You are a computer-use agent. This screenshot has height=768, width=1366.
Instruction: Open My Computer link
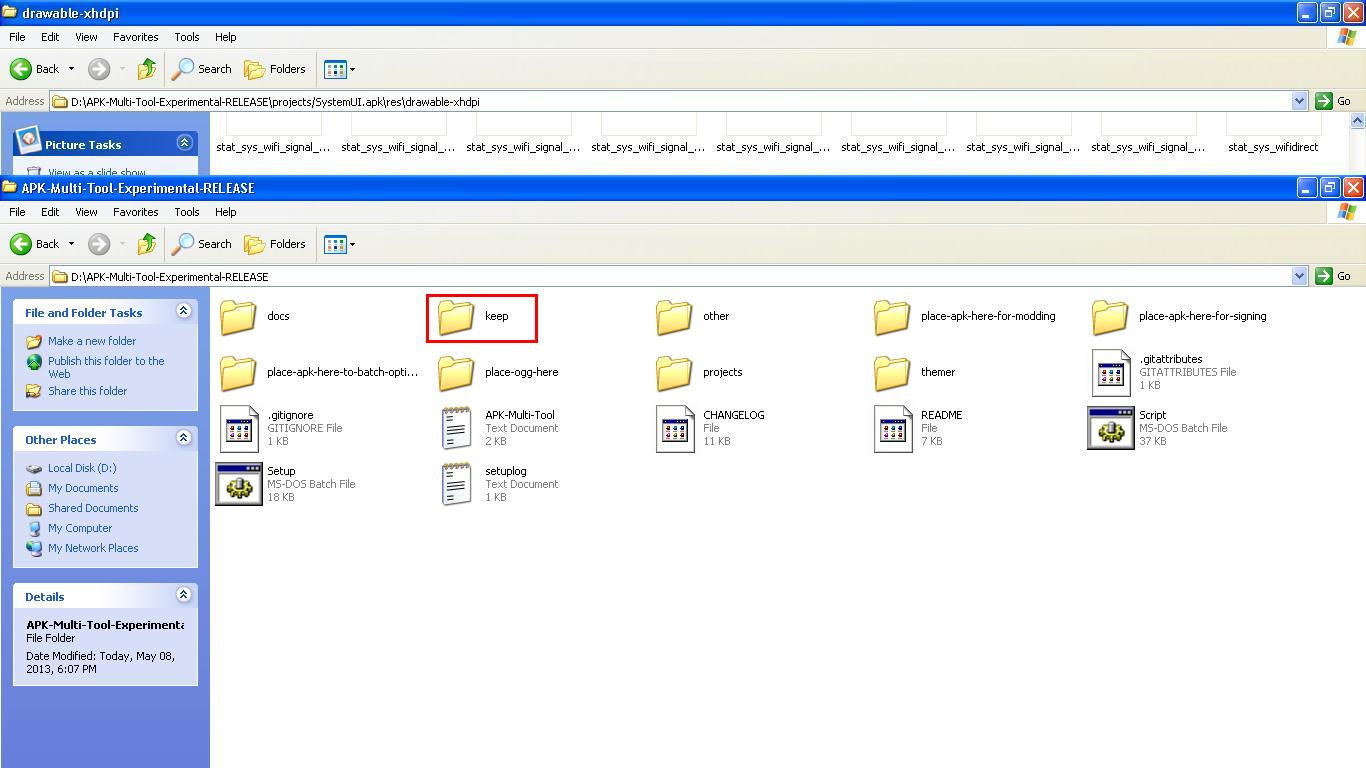click(x=80, y=528)
